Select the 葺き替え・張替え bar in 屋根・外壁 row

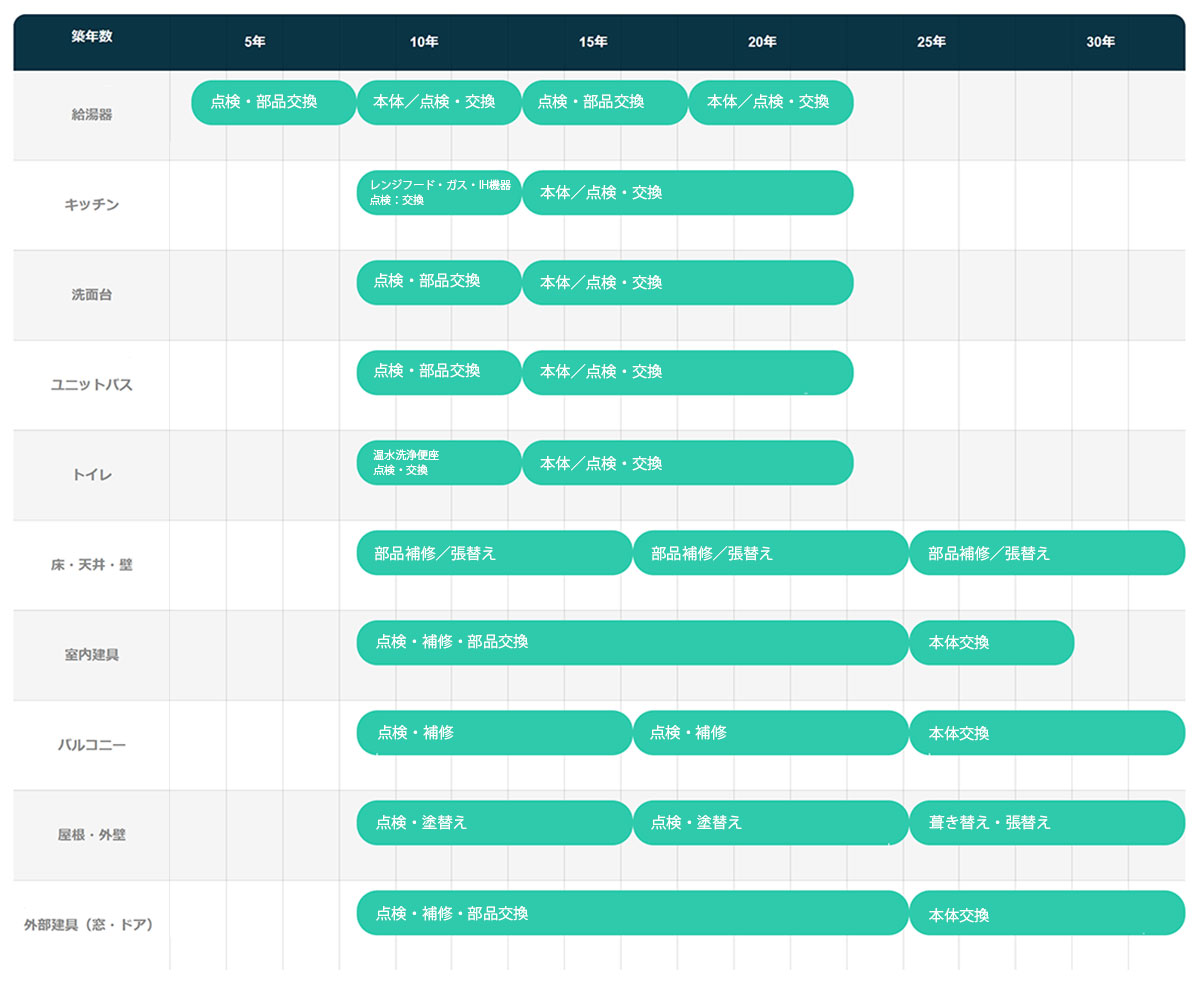pos(1046,822)
